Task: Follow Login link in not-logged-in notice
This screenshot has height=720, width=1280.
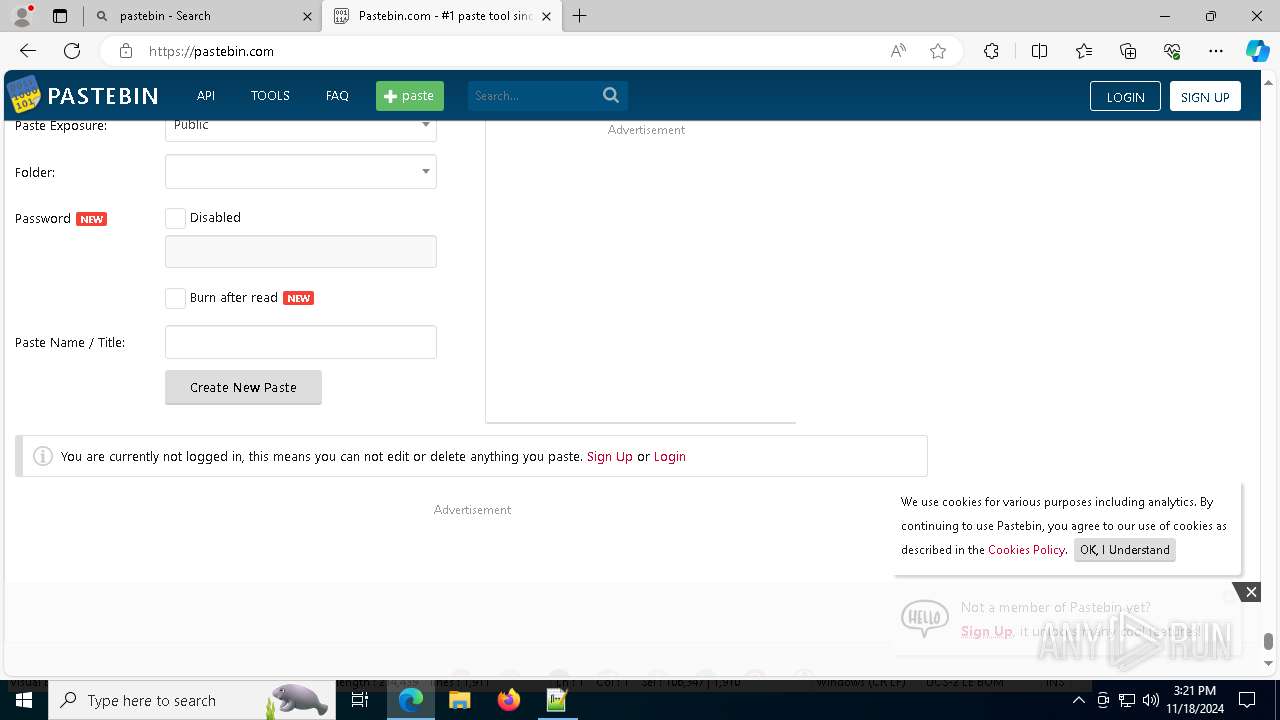Action: tap(669, 456)
